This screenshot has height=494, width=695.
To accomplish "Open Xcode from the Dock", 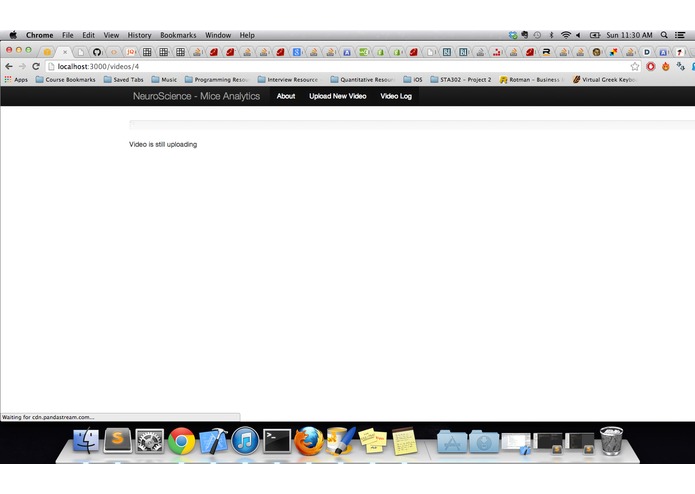I will (x=213, y=441).
